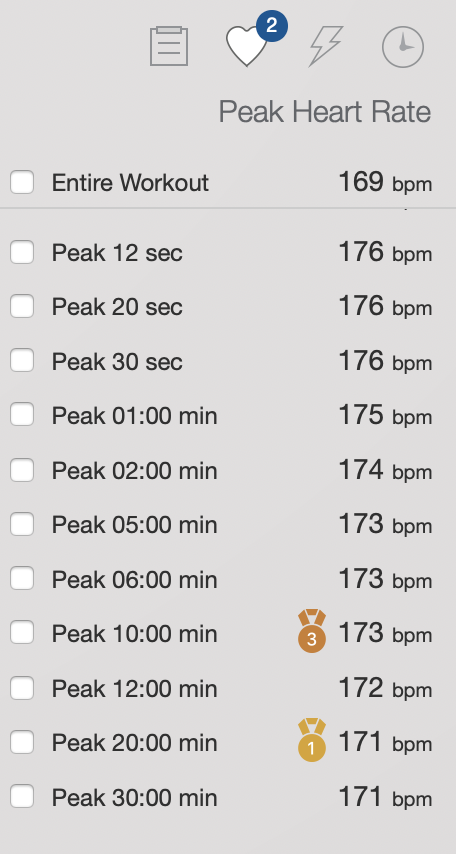This screenshot has width=456, height=854.
Task: Enable the Peak 12 sec checkbox
Action: pyautogui.click(x=22, y=252)
